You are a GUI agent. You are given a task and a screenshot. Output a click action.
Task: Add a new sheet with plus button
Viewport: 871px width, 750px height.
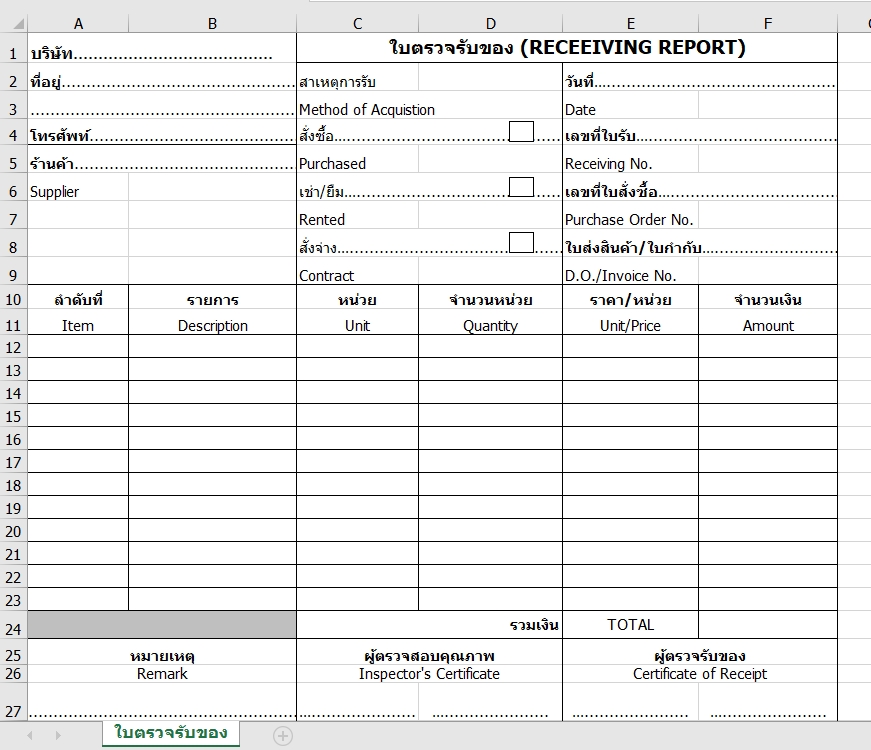(x=283, y=736)
